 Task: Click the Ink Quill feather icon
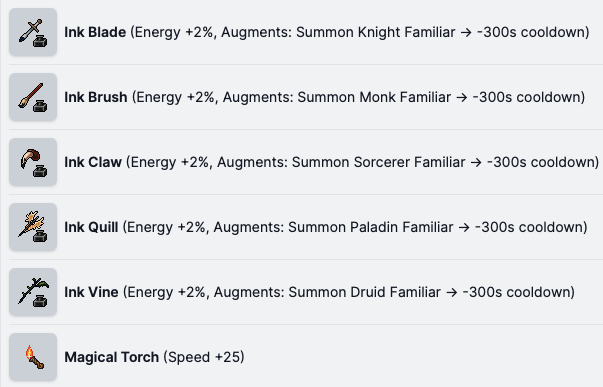pos(33,227)
